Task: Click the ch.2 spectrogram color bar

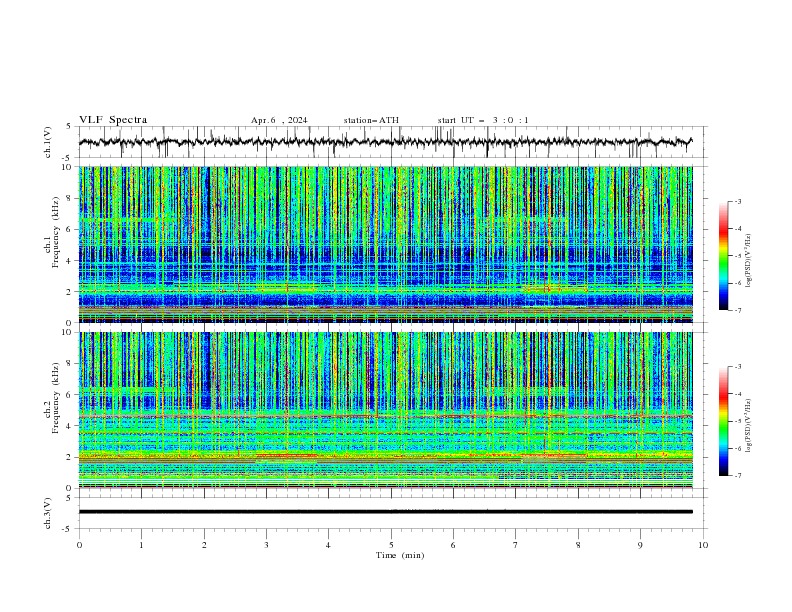Action: (x=723, y=421)
